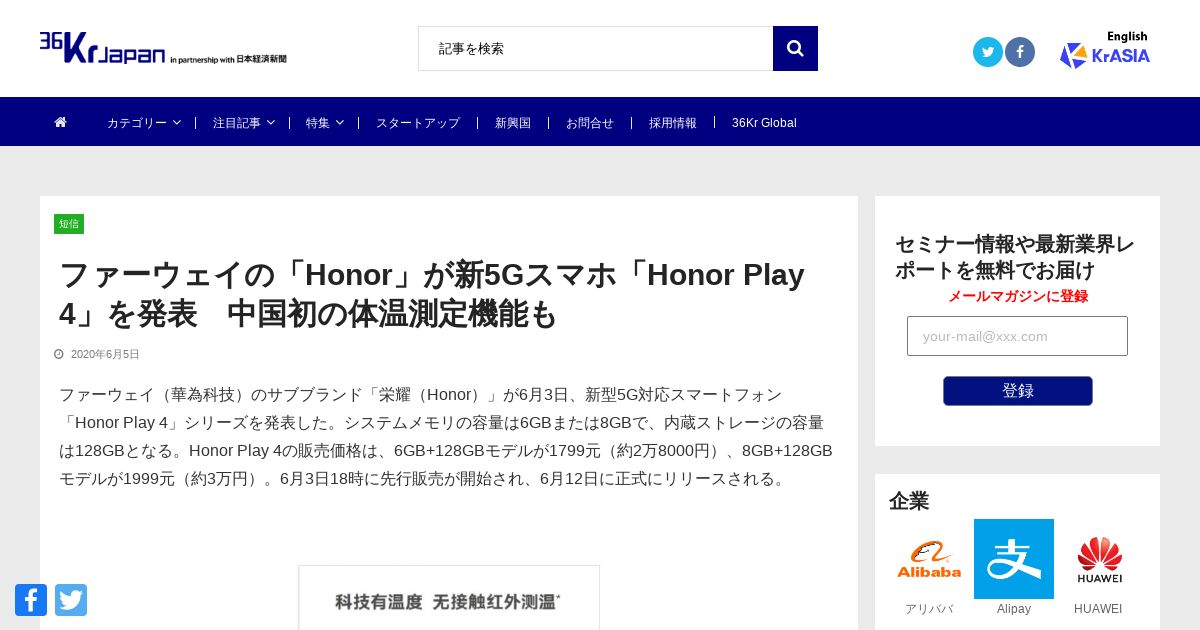Viewport: 1200px width, 630px height.
Task: Expand the 特集 menu
Action: click(324, 123)
